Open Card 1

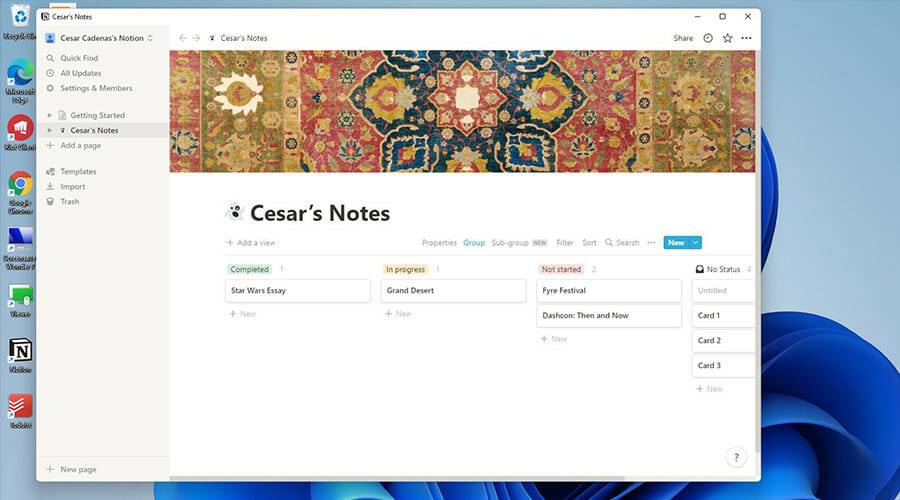(x=724, y=316)
